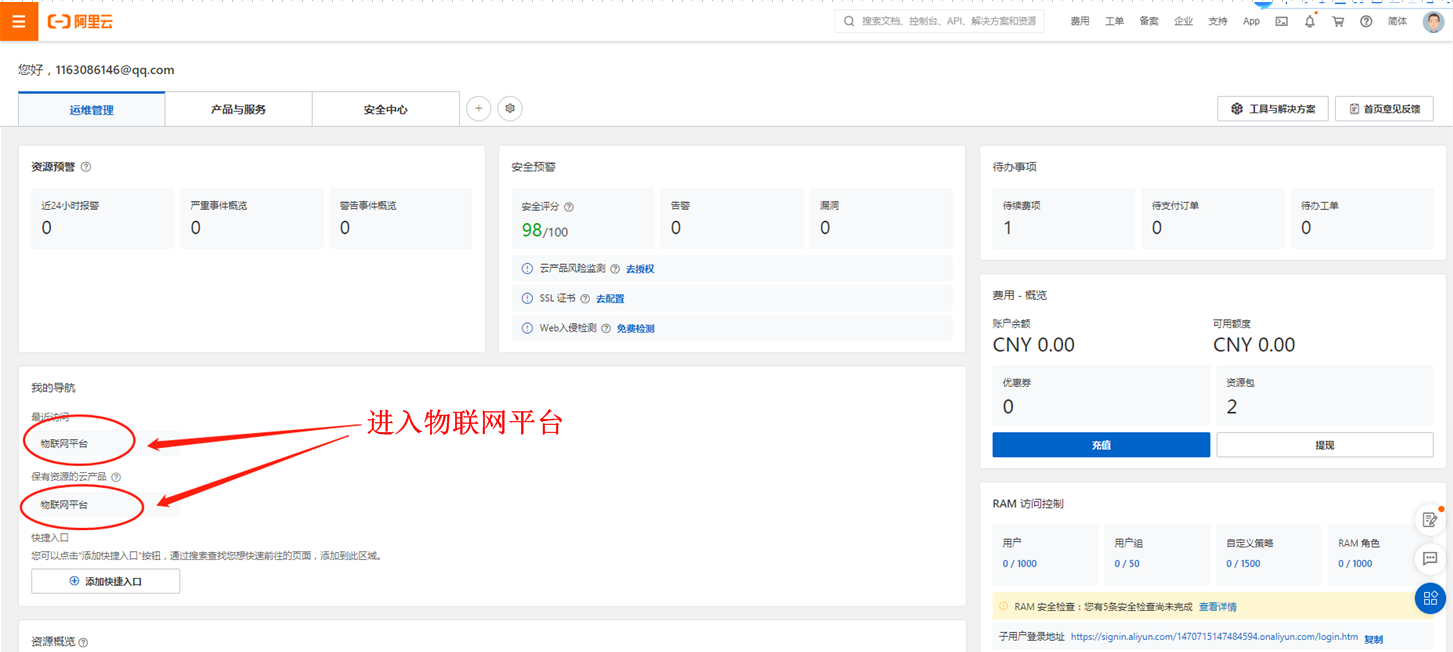This screenshot has height=652, width=1453.
Task: Click inside the search documents input field
Action: coord(940,20)
